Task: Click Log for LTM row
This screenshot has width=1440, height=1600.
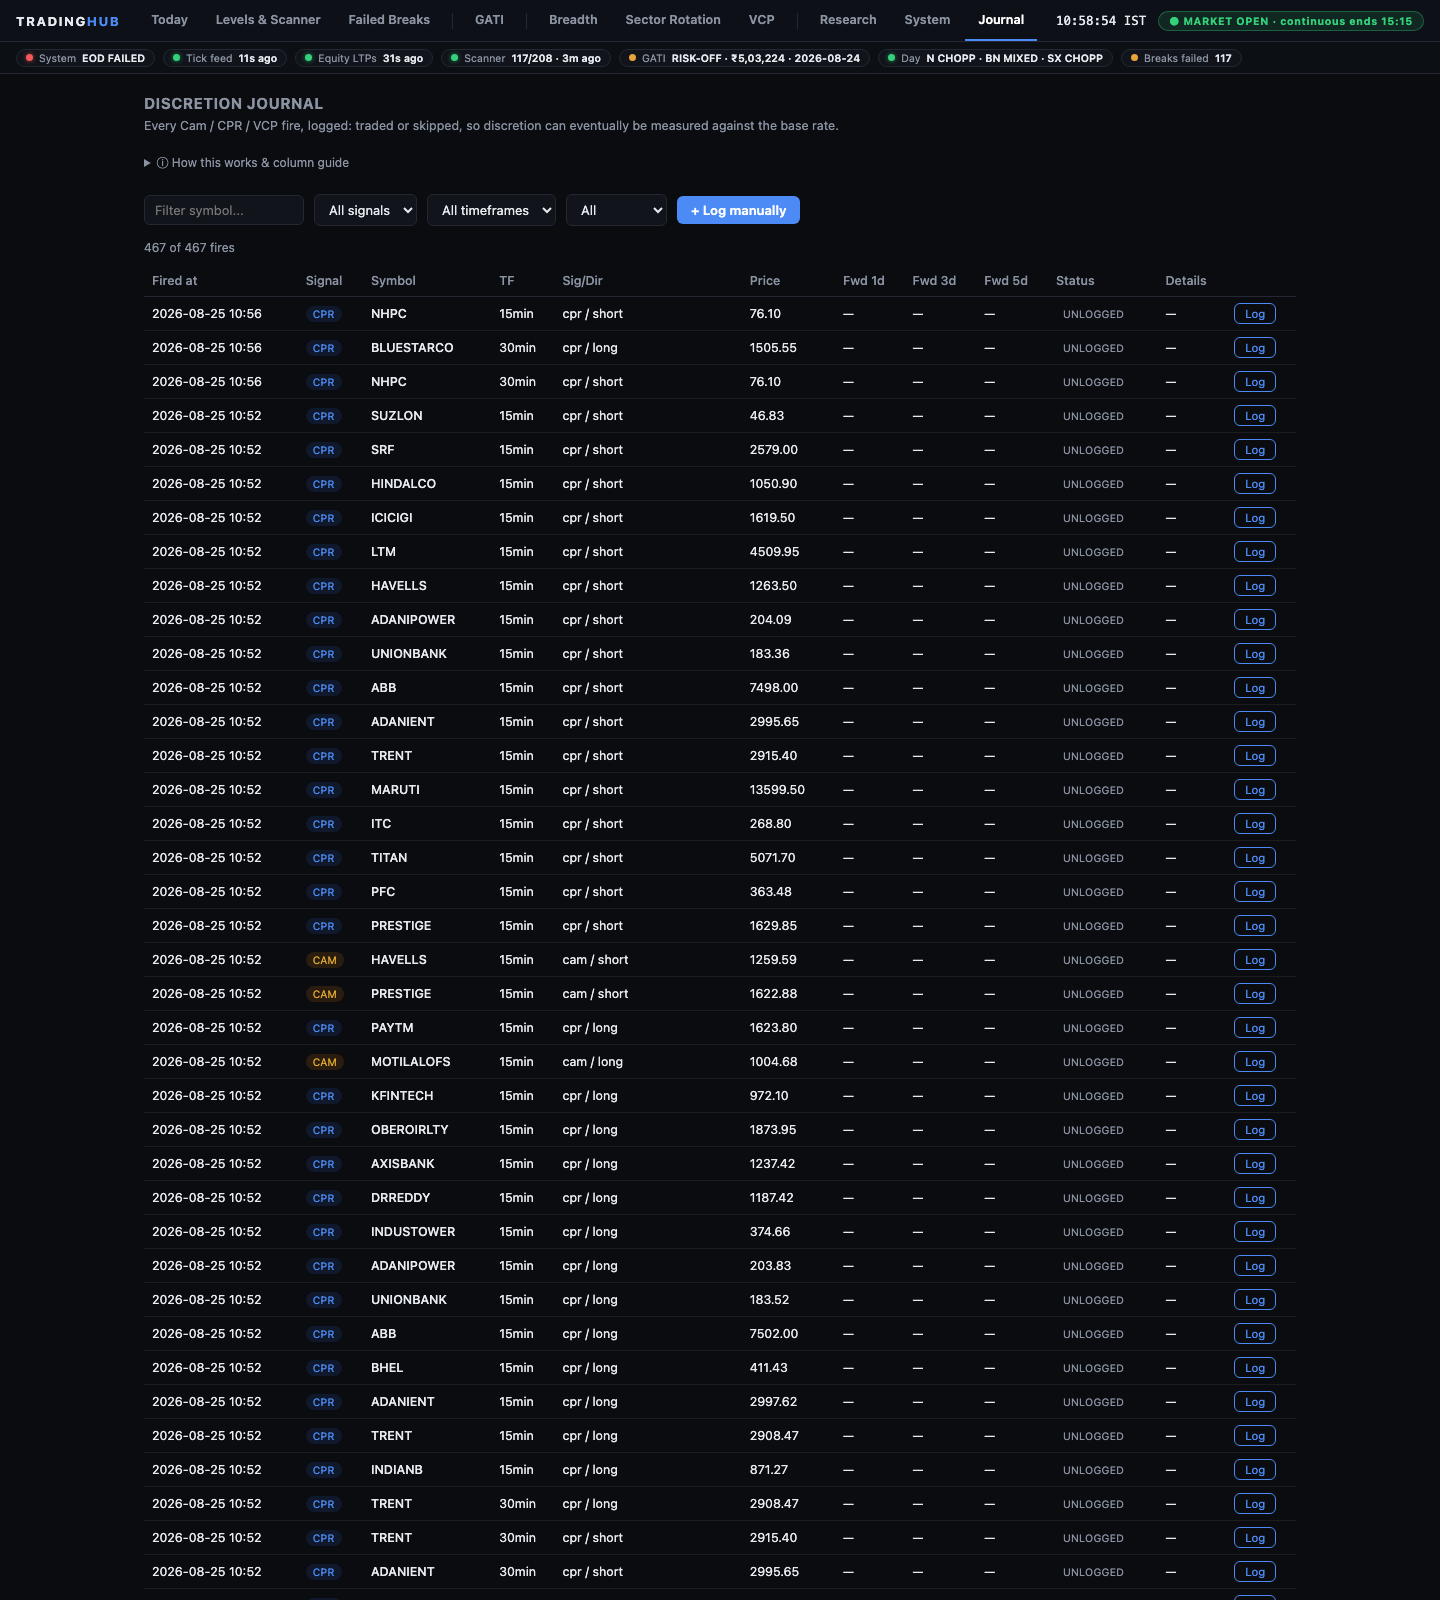Action: (1255, 552)
